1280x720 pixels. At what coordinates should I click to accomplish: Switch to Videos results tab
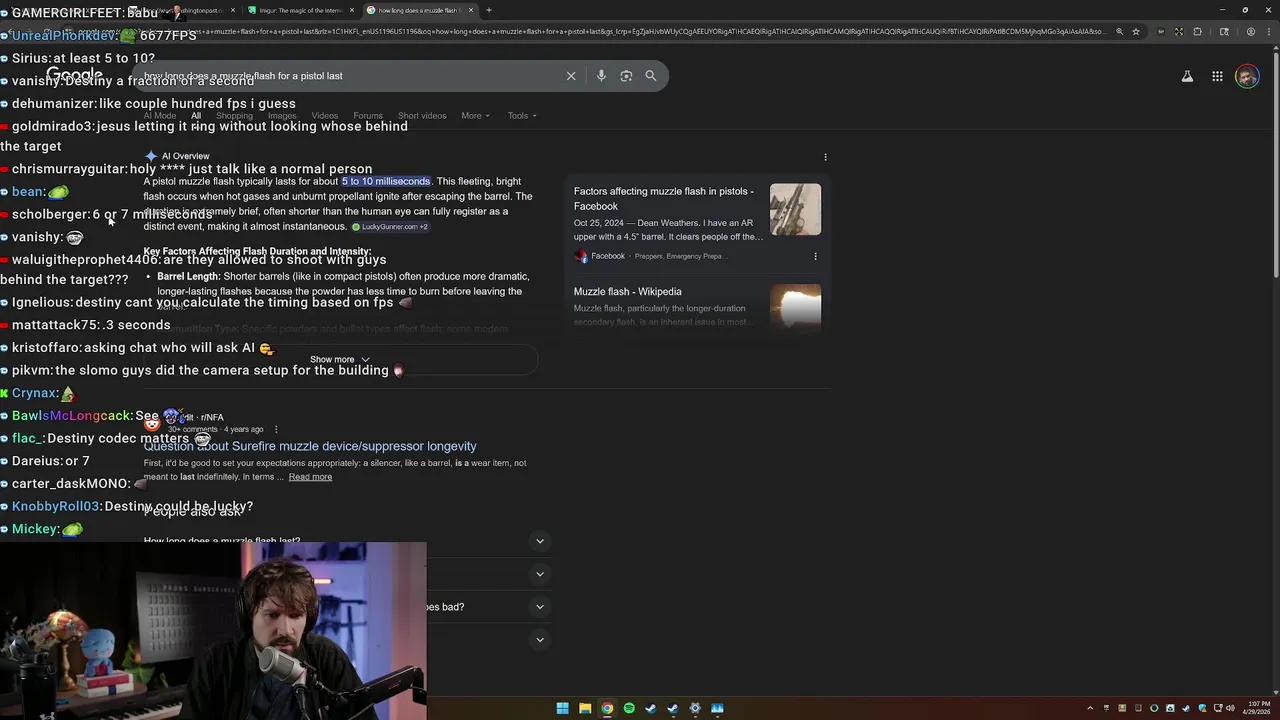point(325,116)
